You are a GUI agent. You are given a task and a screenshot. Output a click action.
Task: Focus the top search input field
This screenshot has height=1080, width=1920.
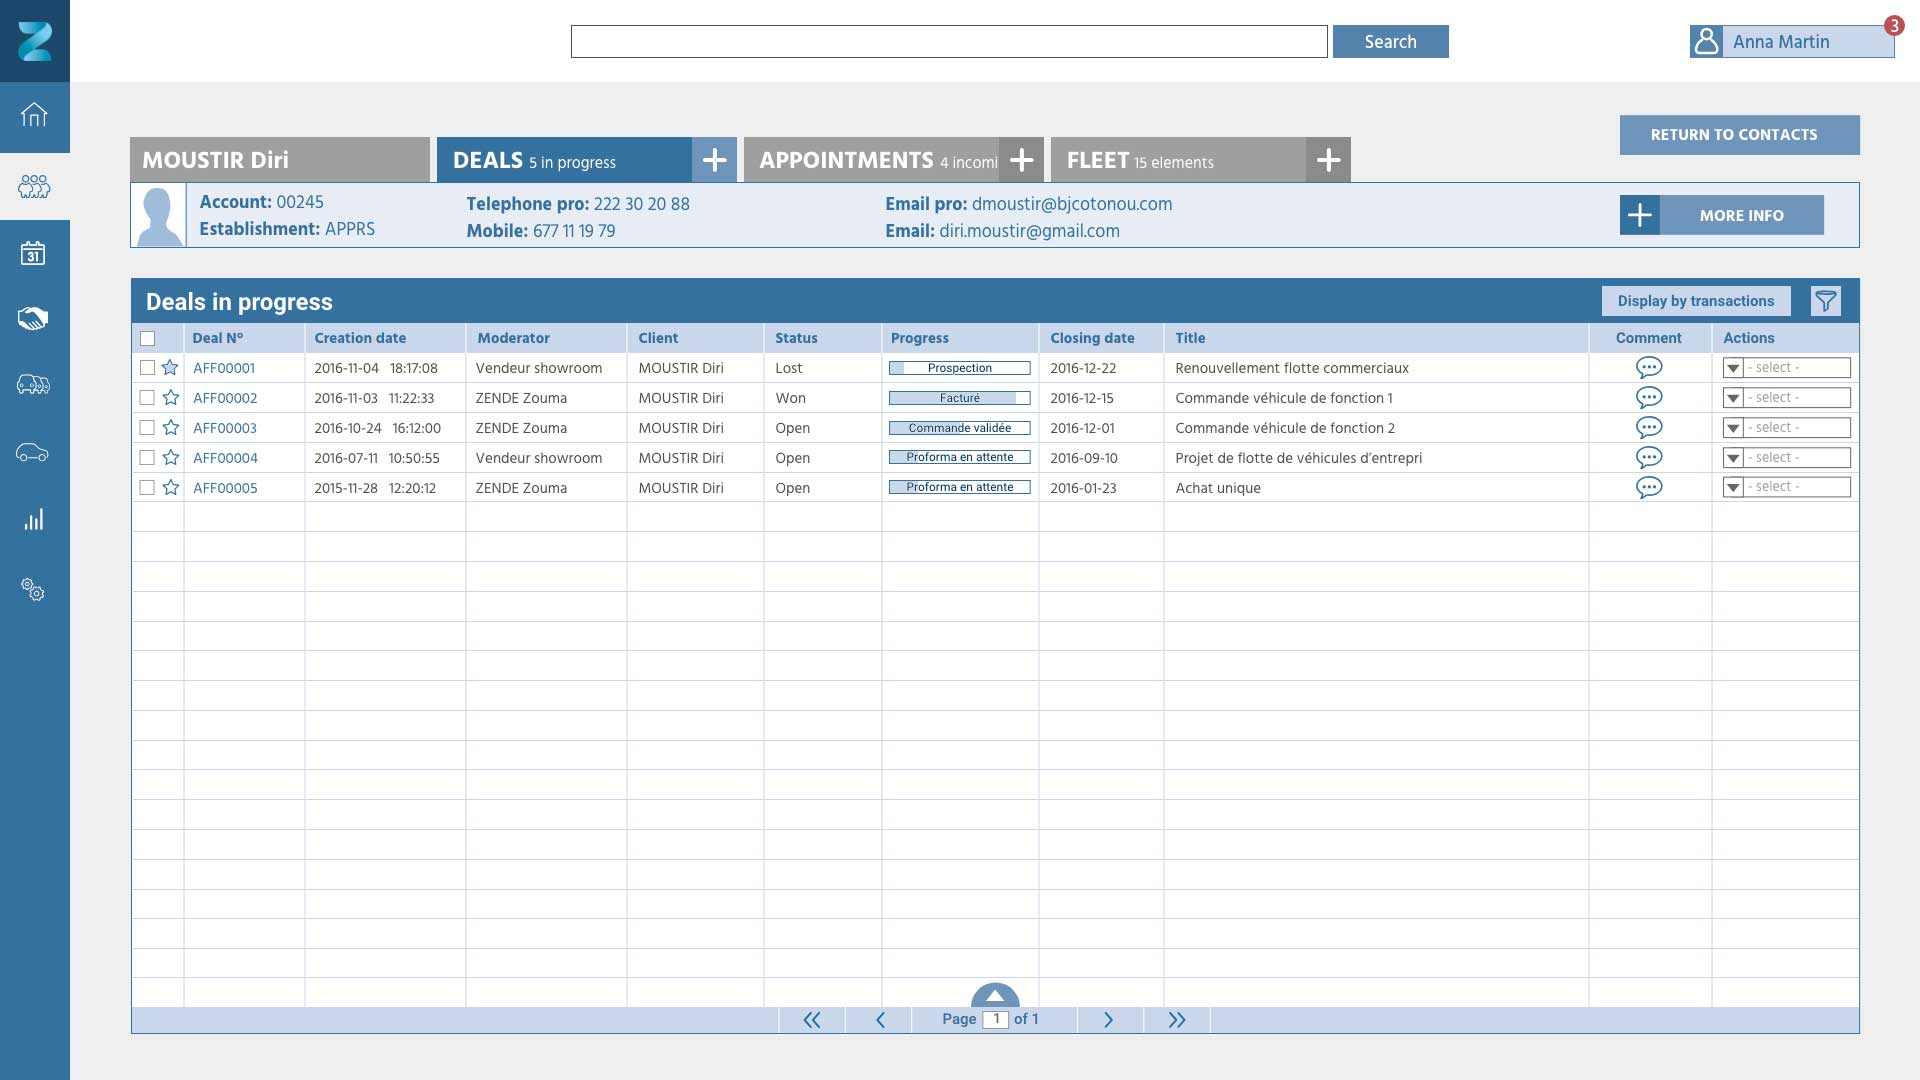[x=949, y=41]
